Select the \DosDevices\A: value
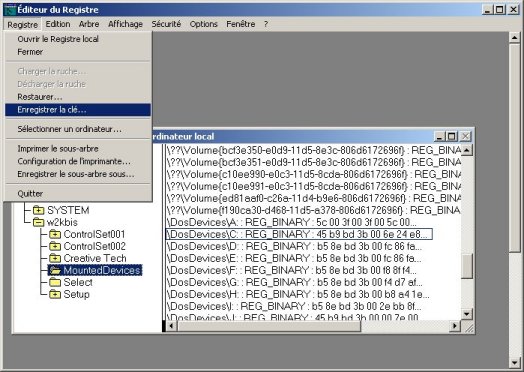 [x=292, y=222]
